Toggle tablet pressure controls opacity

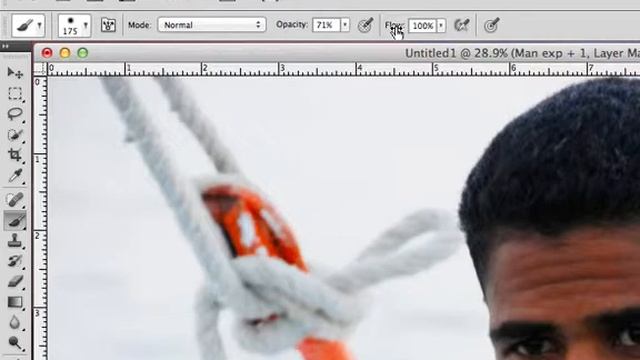coord(365,25)
